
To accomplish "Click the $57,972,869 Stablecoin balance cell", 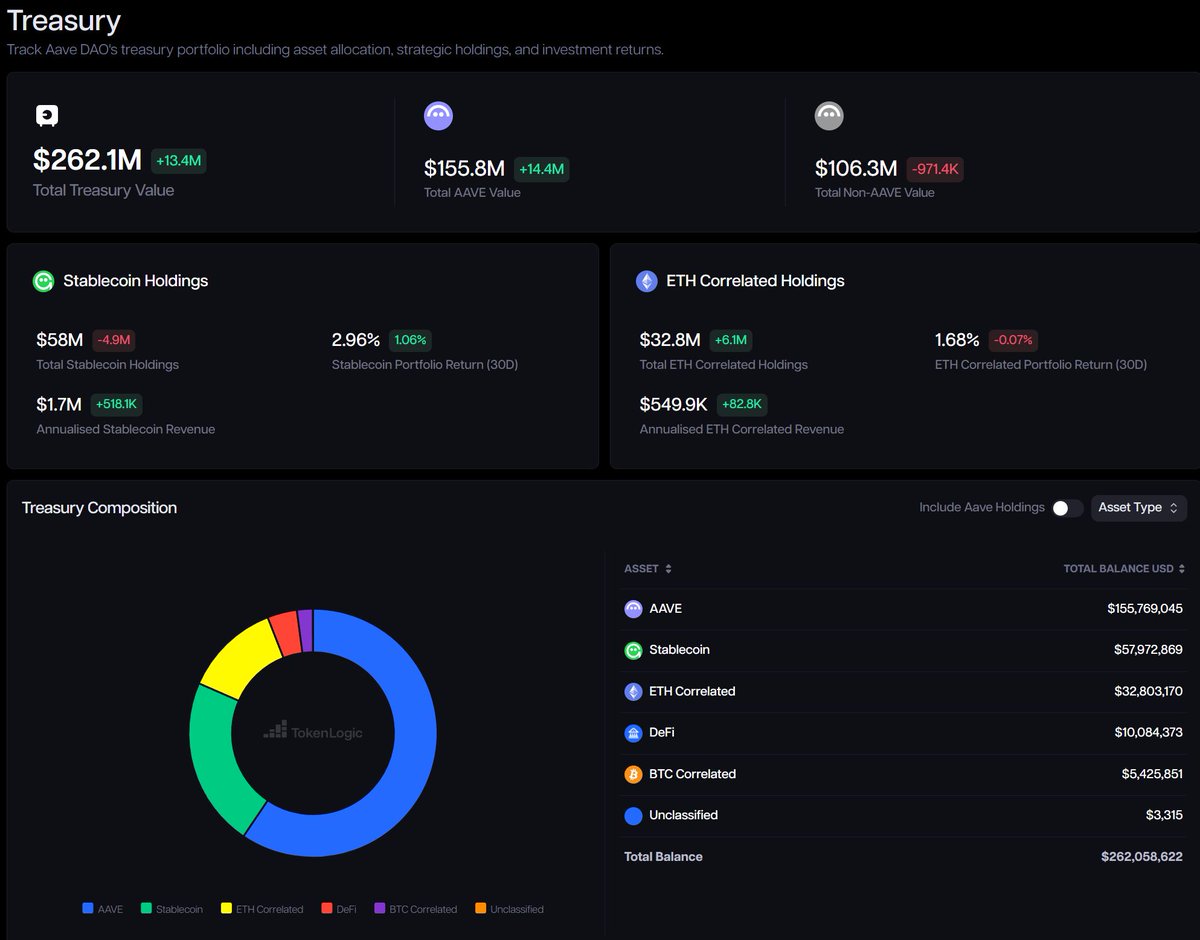I will 1148,650.
